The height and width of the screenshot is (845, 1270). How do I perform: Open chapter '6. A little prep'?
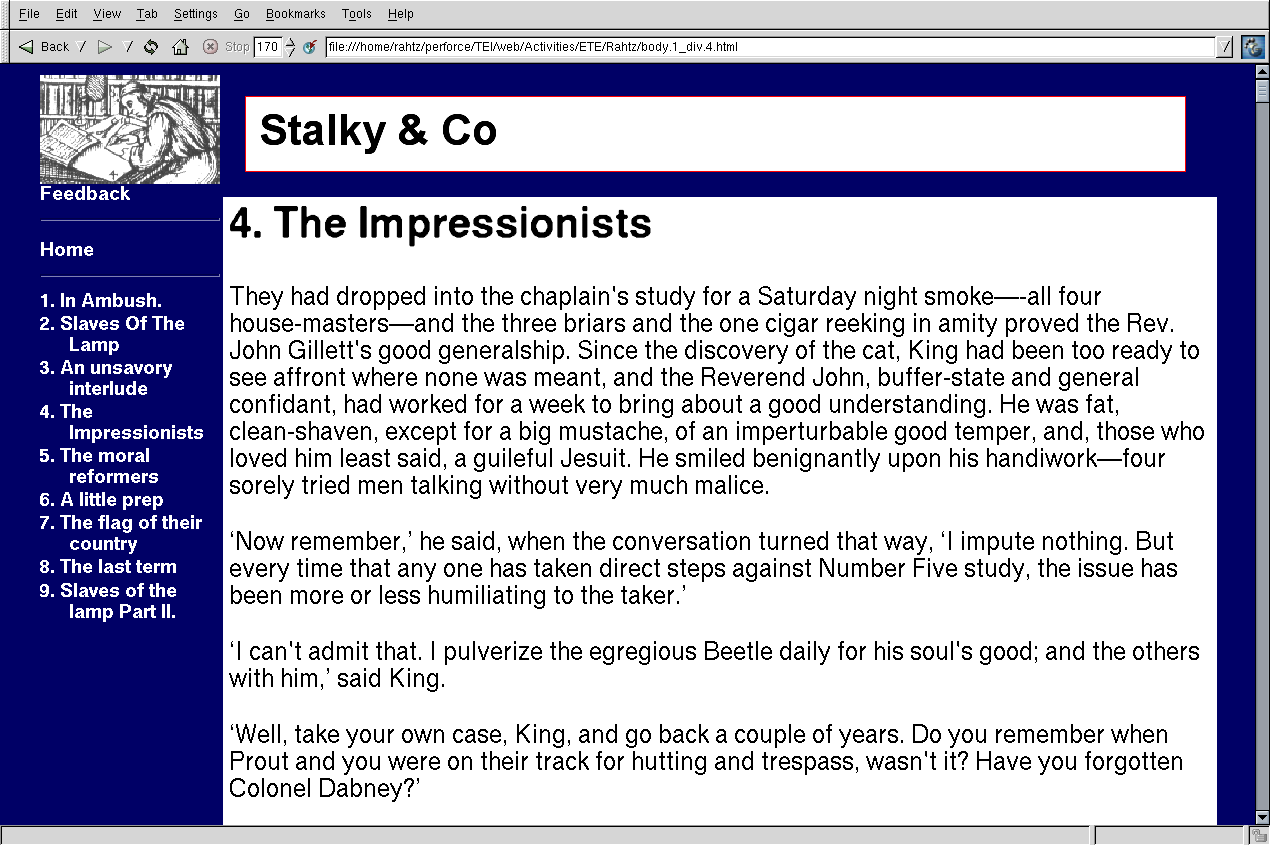click(x=101, y=500)
